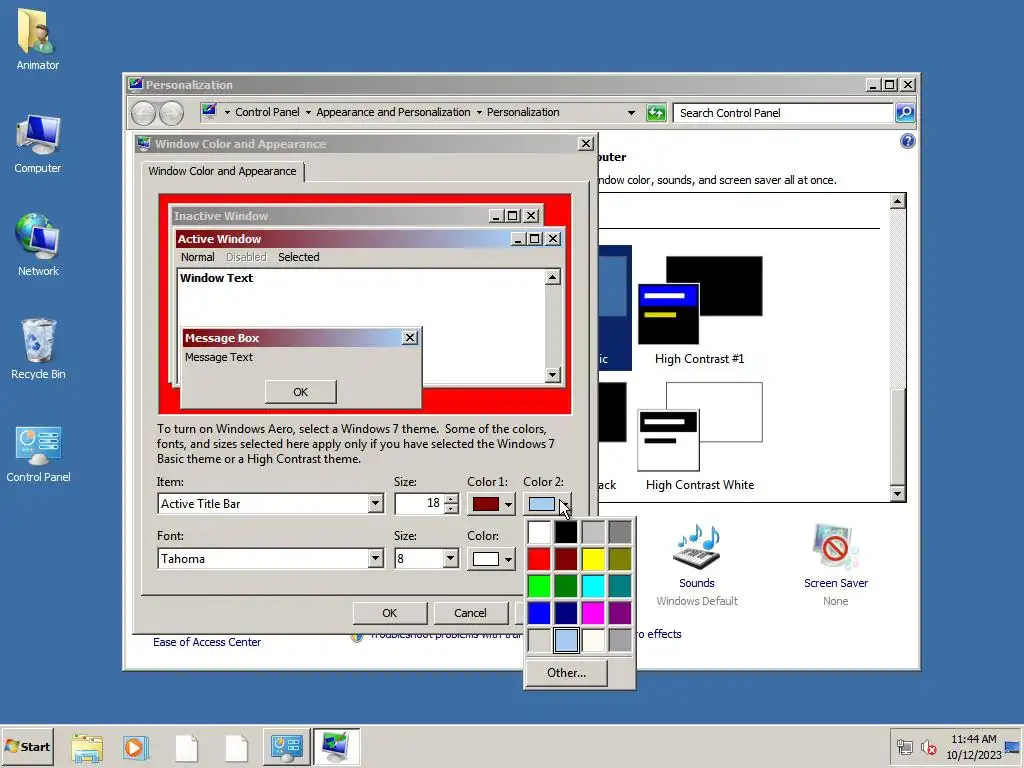Viewport: 1024px width, 768px height.
Task: Click the Selected menu item in preview
Action: [x=298, y=257]
